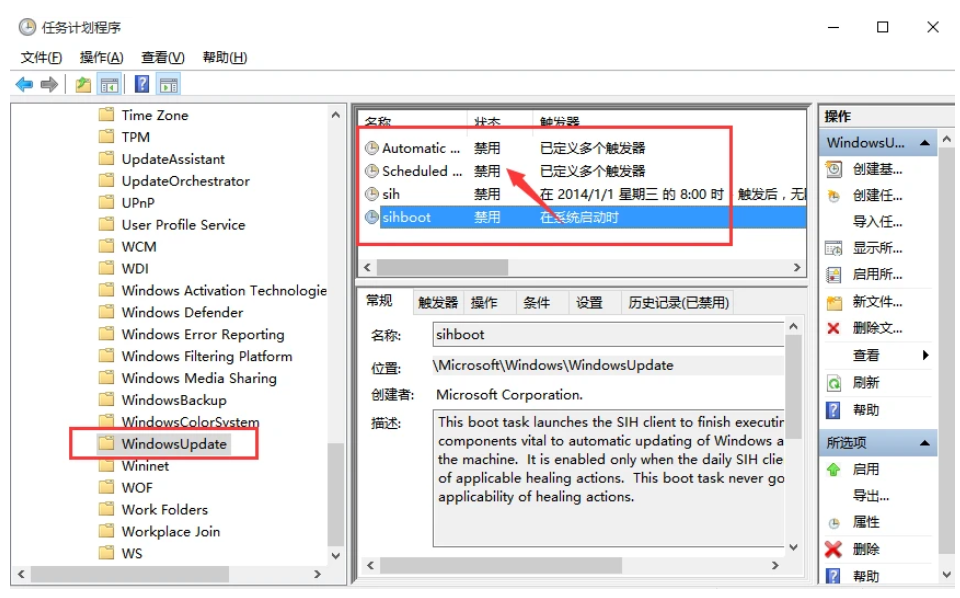The height and width of the screenshot is (598, 960).
Task: Click the blue help icon in the toolbar
Action: click(x=142, y=85)
